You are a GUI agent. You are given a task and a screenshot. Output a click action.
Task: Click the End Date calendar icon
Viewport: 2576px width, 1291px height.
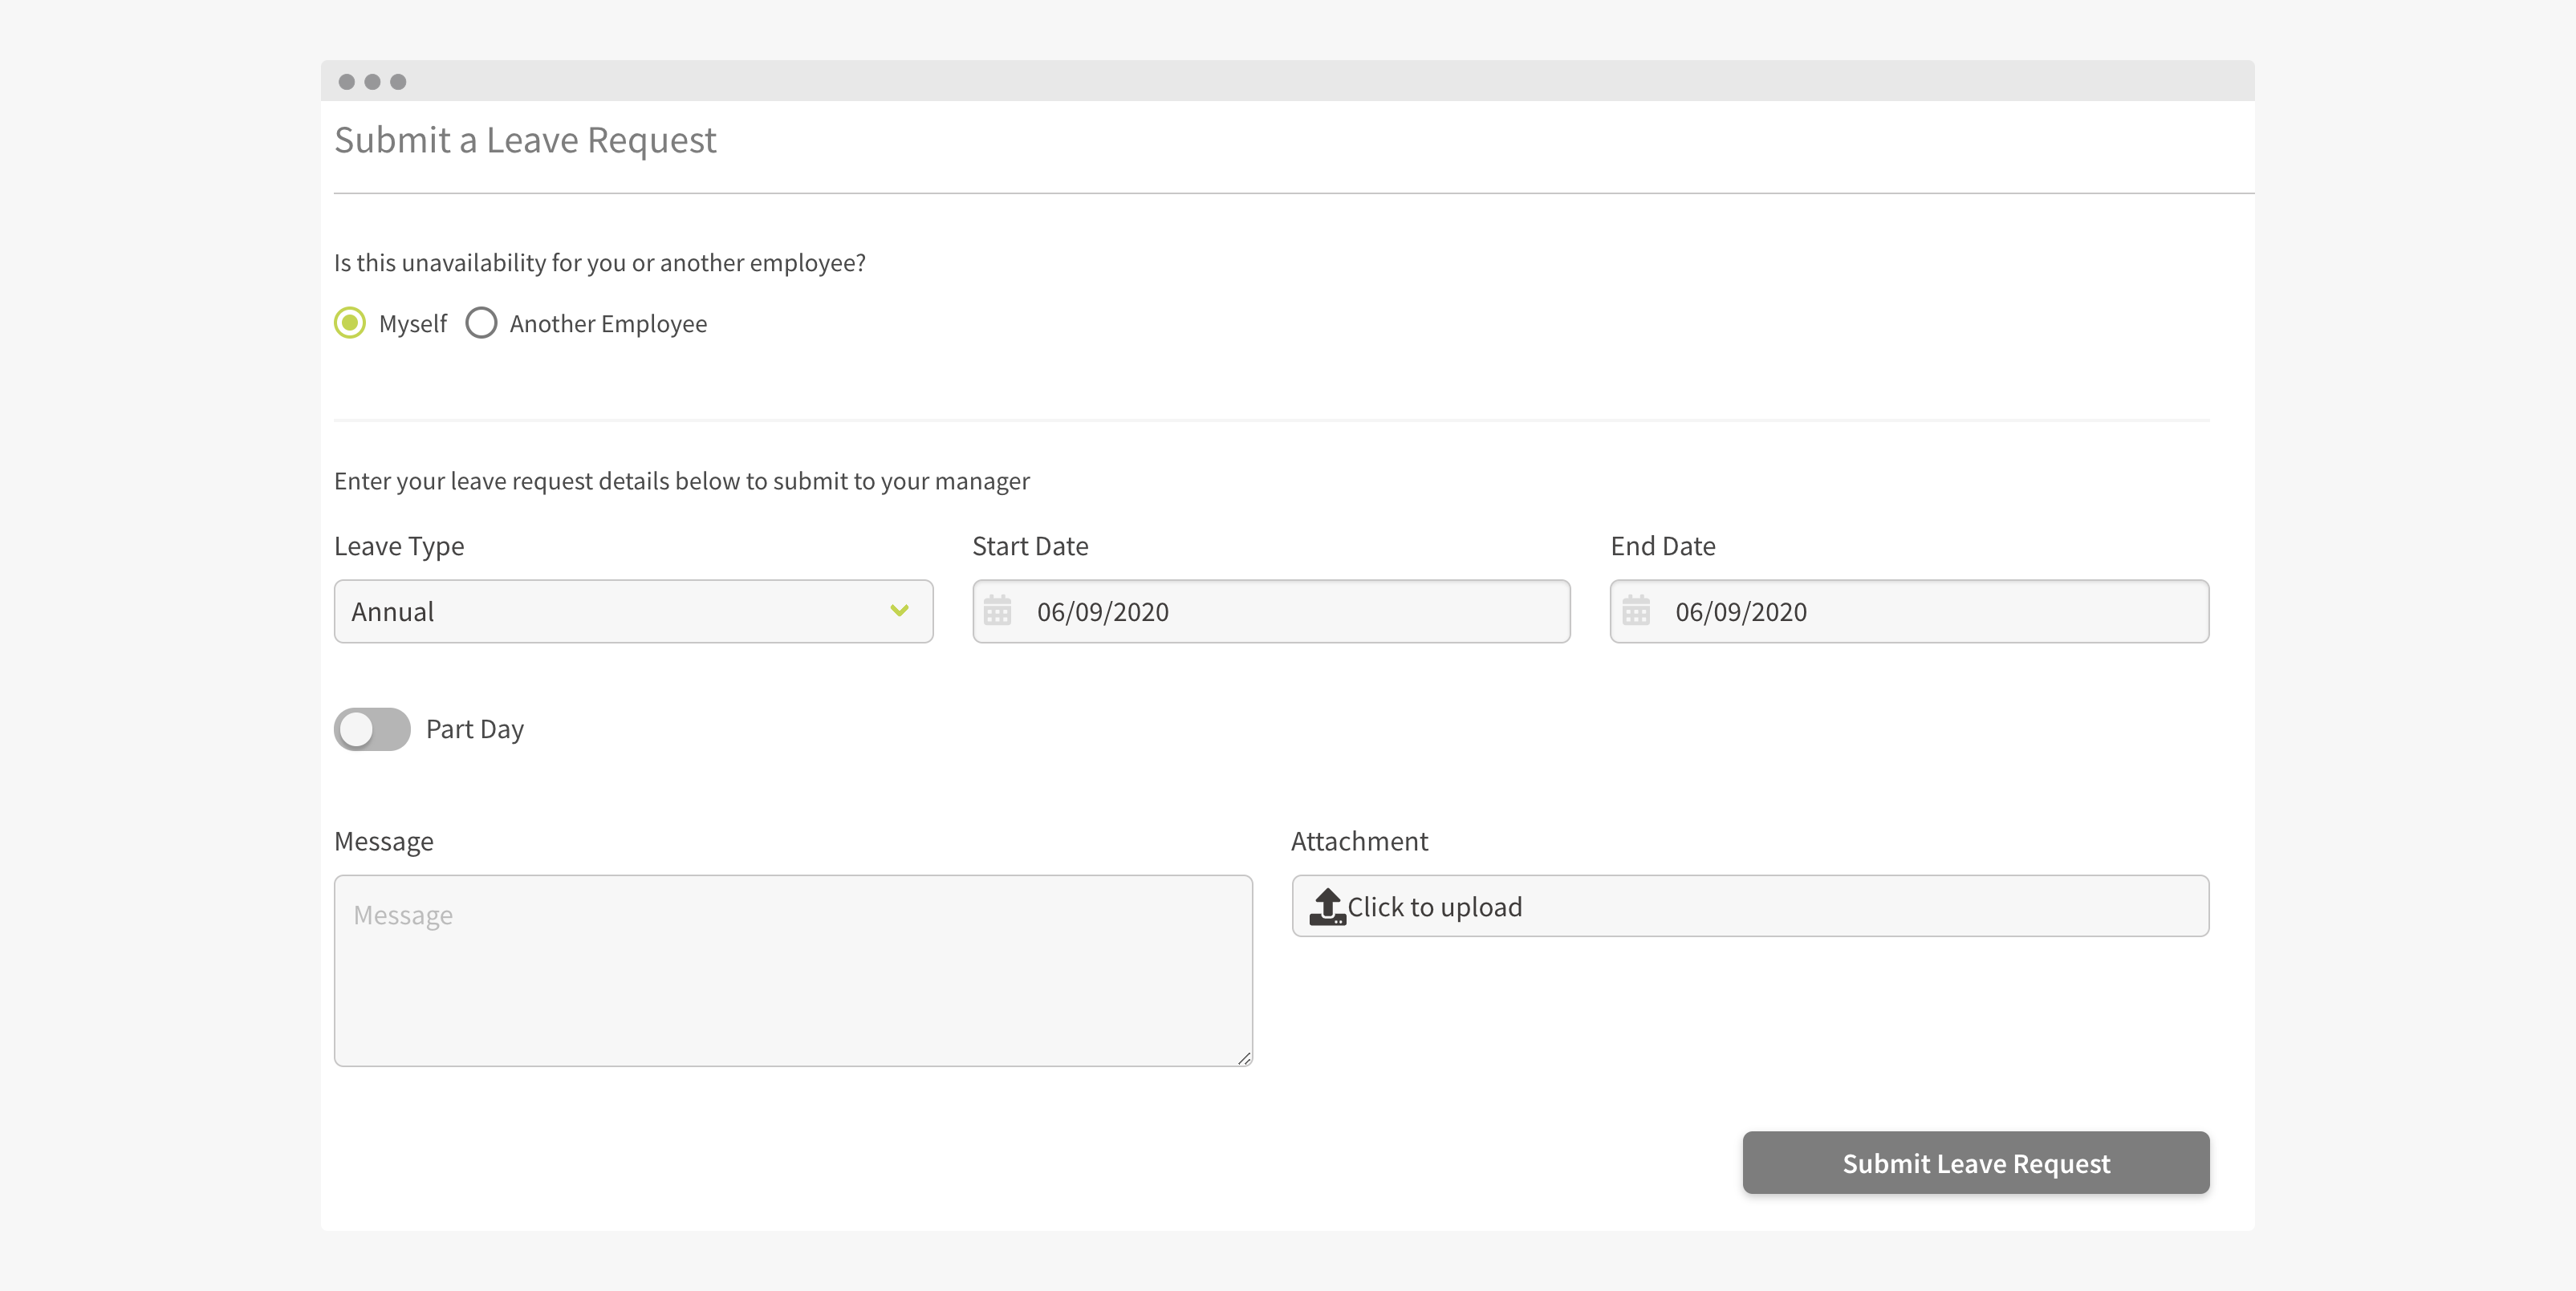tap(1636, 610)
